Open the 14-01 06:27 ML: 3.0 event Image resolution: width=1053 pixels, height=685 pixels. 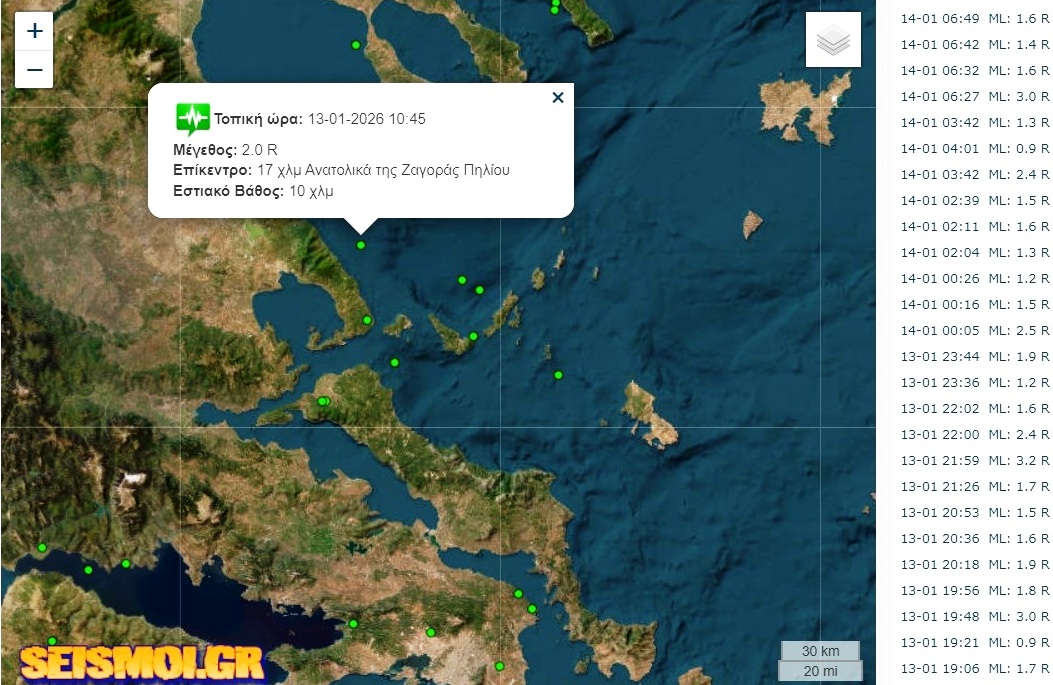point(974,97)
